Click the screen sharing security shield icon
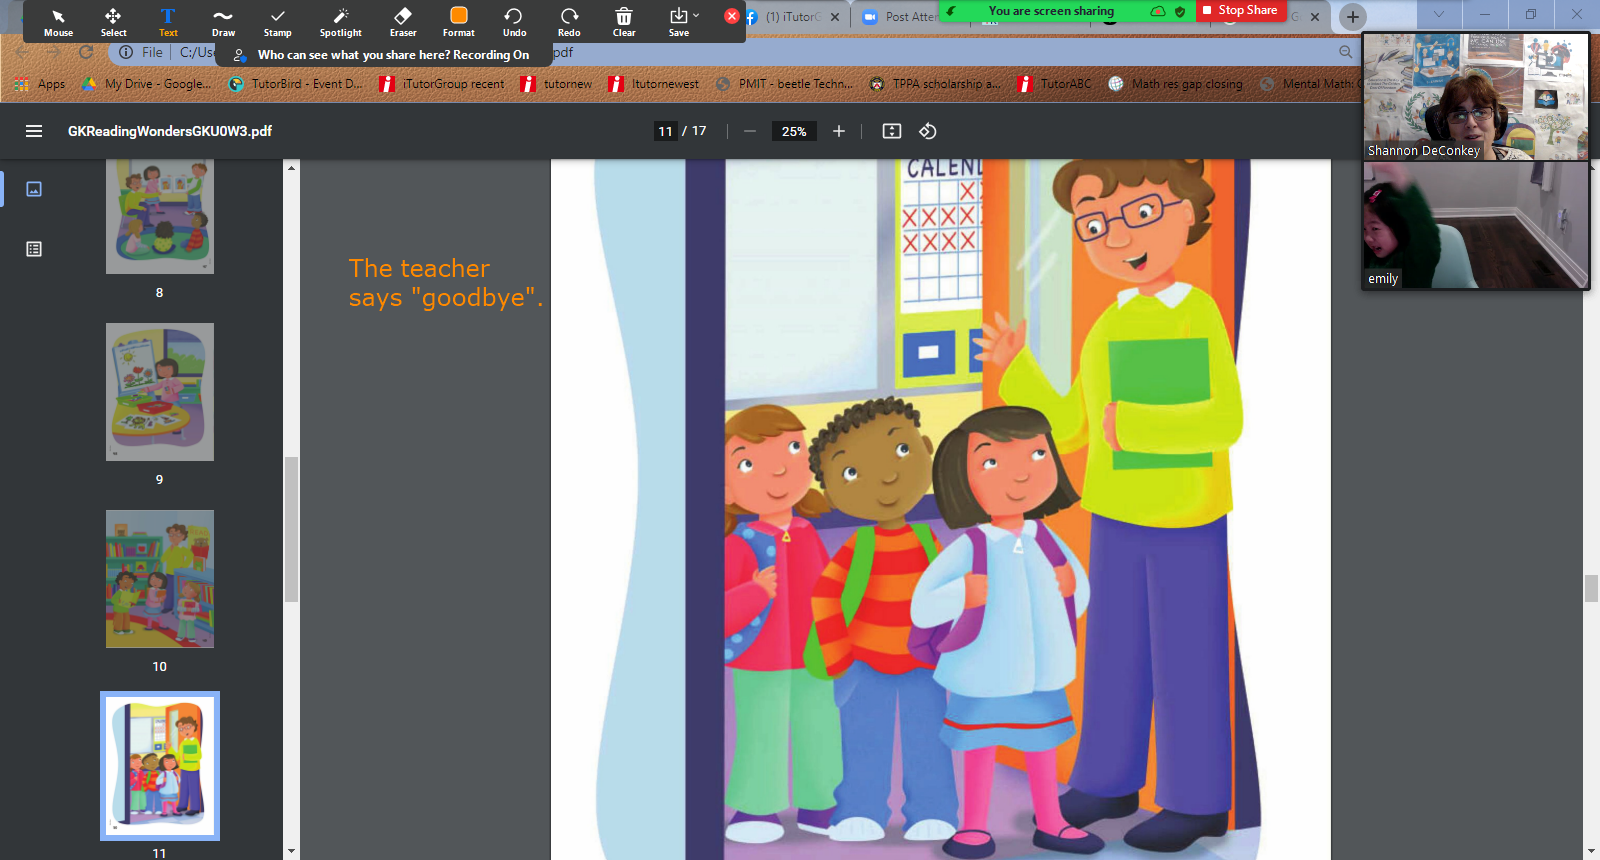This screenshot has width=1600, height=860. 1180,11
